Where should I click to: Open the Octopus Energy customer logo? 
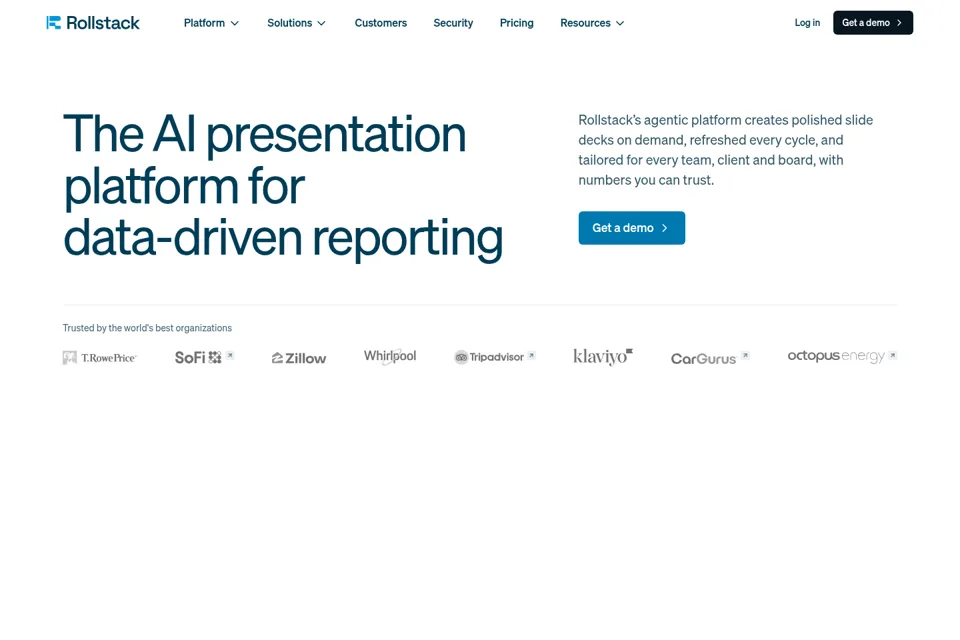(x=836, y=356)
